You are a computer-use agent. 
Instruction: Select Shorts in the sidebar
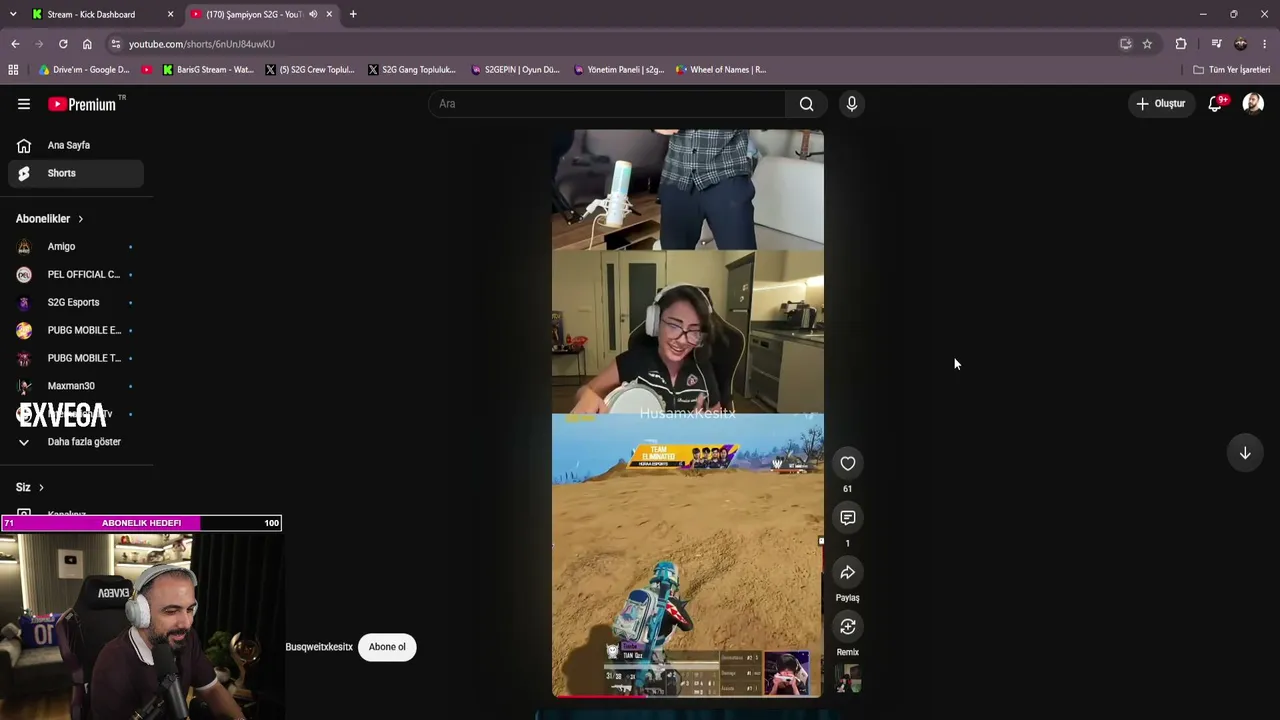coord(76,173)
